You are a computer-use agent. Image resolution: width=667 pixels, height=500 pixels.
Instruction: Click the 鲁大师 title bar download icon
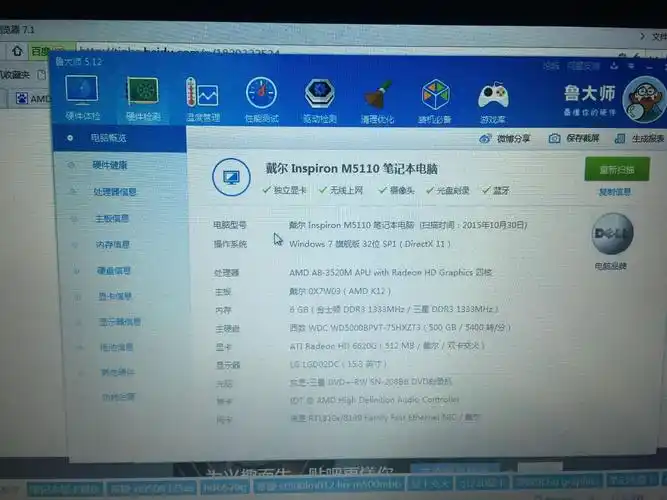click(x=614, y=66)
